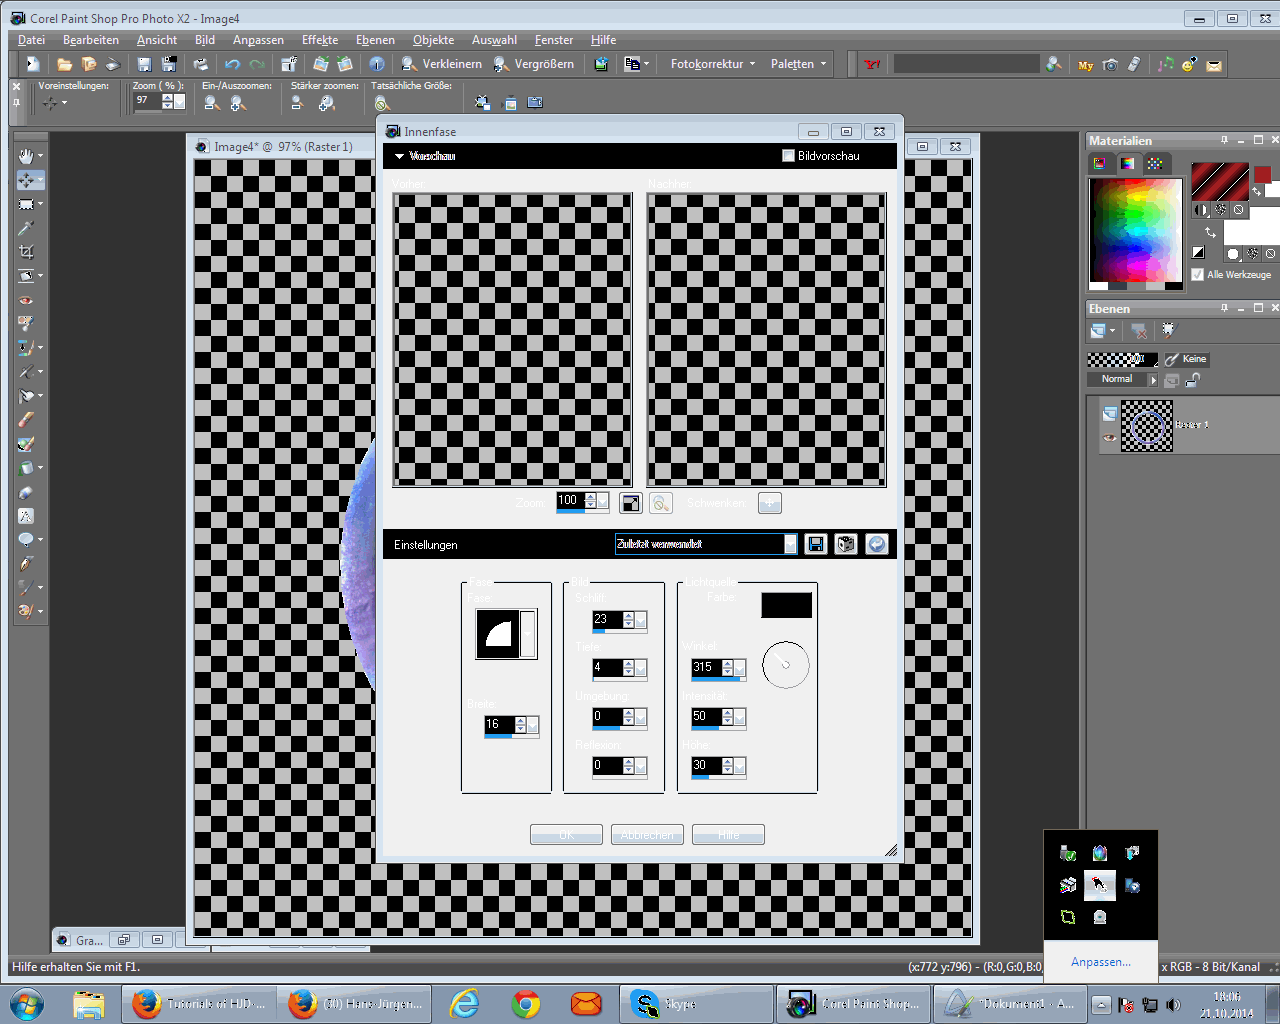Click the Intensität value field showing 50
Viewport: 1280px width, 1024px height.
pyautogui.click(x=706, y=717)
